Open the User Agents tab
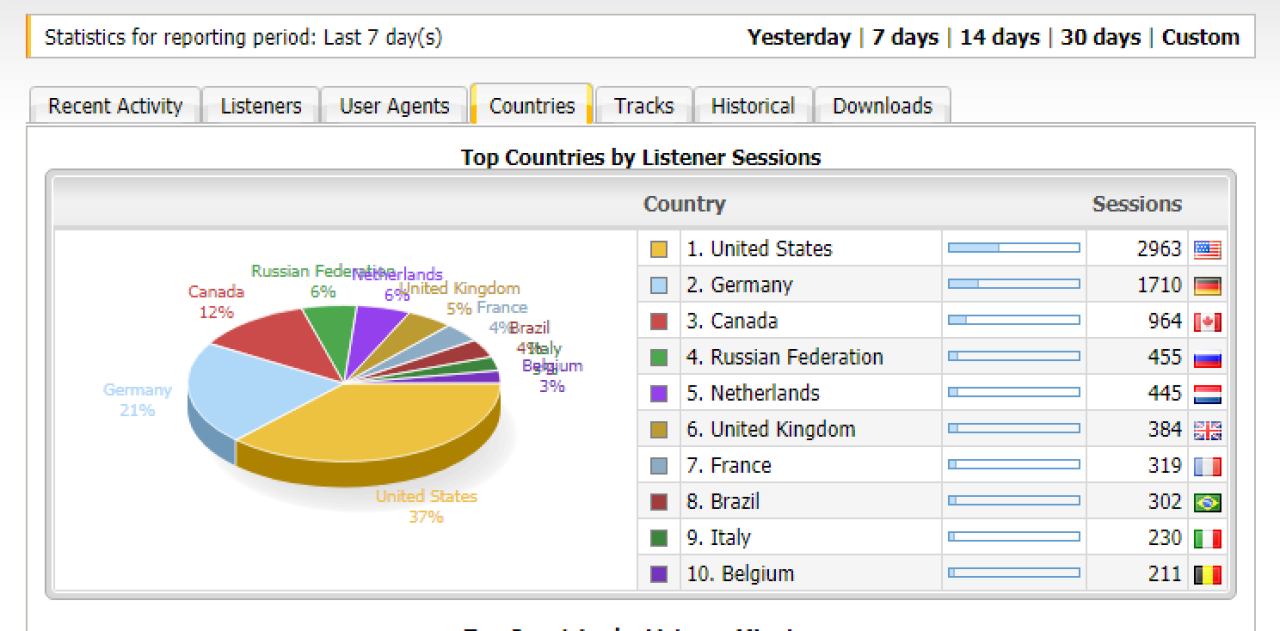This screenshot has width=1280, height=631. (394, 106)
